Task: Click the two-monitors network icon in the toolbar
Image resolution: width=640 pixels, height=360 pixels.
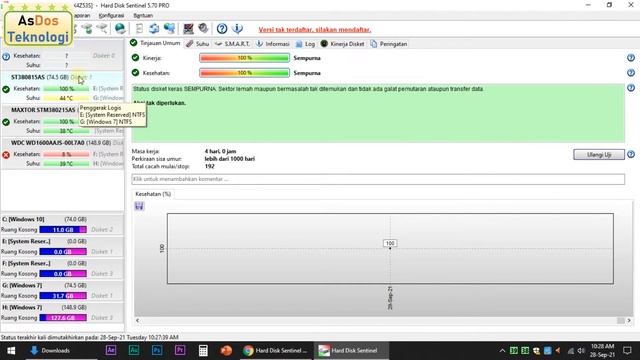Action: (169, 28)
